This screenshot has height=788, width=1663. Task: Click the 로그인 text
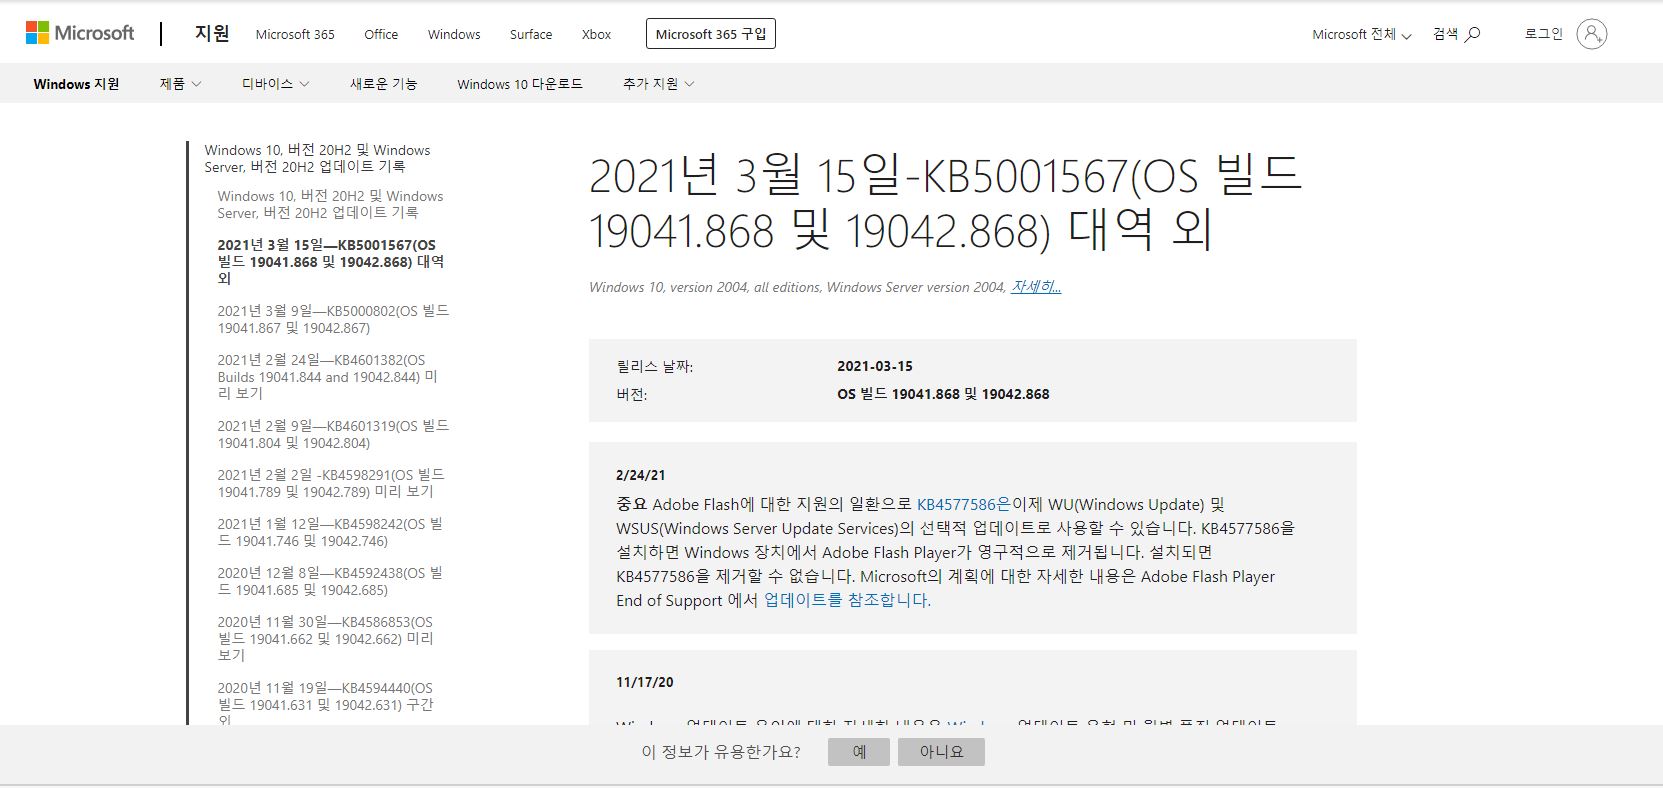coord(1543,34)
